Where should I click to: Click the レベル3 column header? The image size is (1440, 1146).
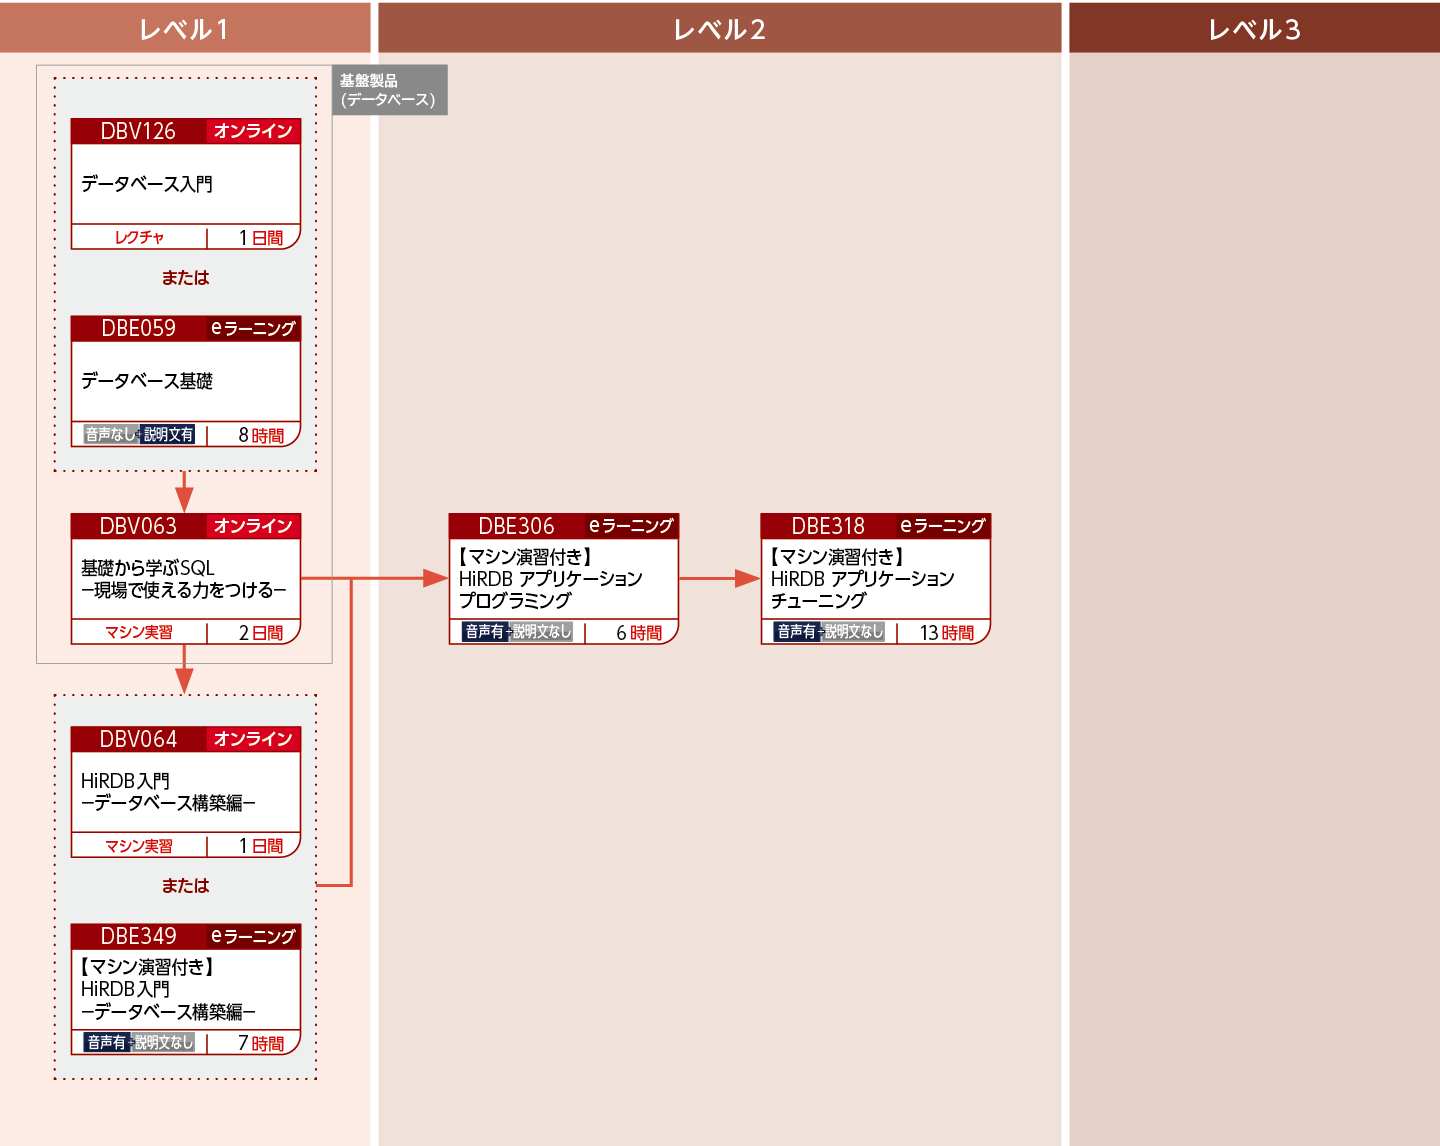tap(1255, 28)
